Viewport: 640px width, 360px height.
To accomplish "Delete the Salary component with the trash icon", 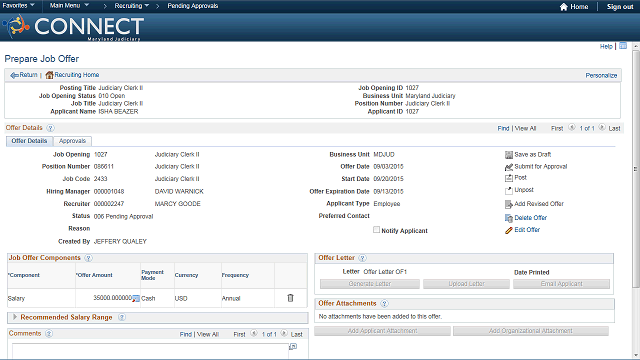I will 290,298.
